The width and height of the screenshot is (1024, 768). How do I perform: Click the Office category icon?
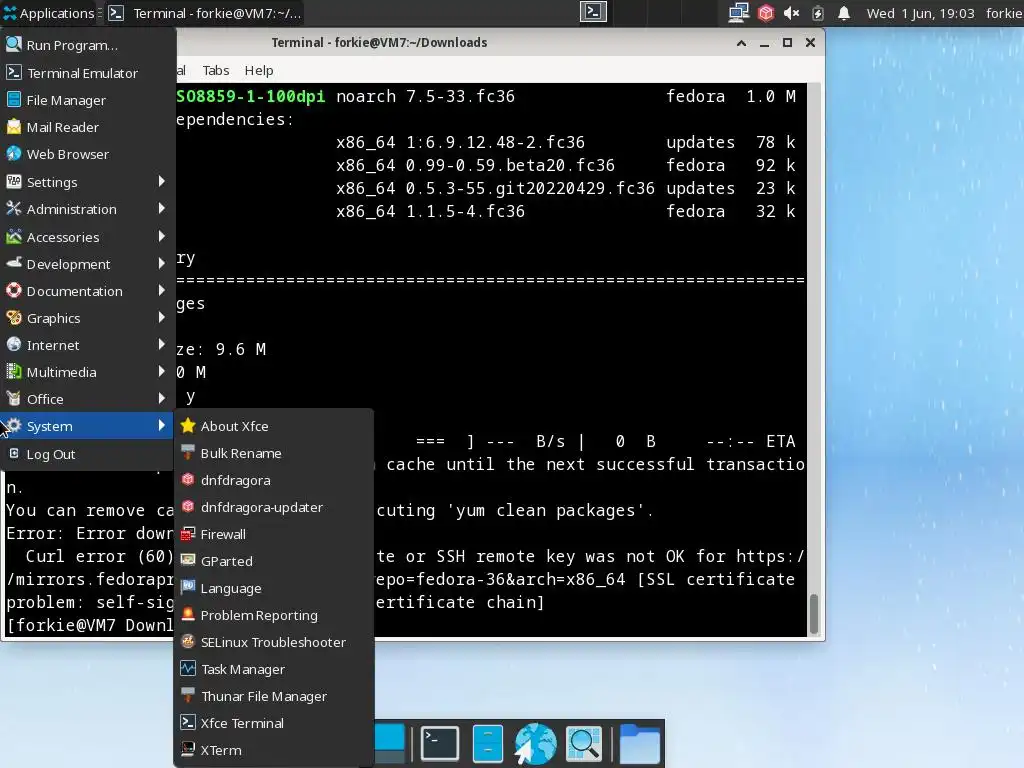[14, 398]
